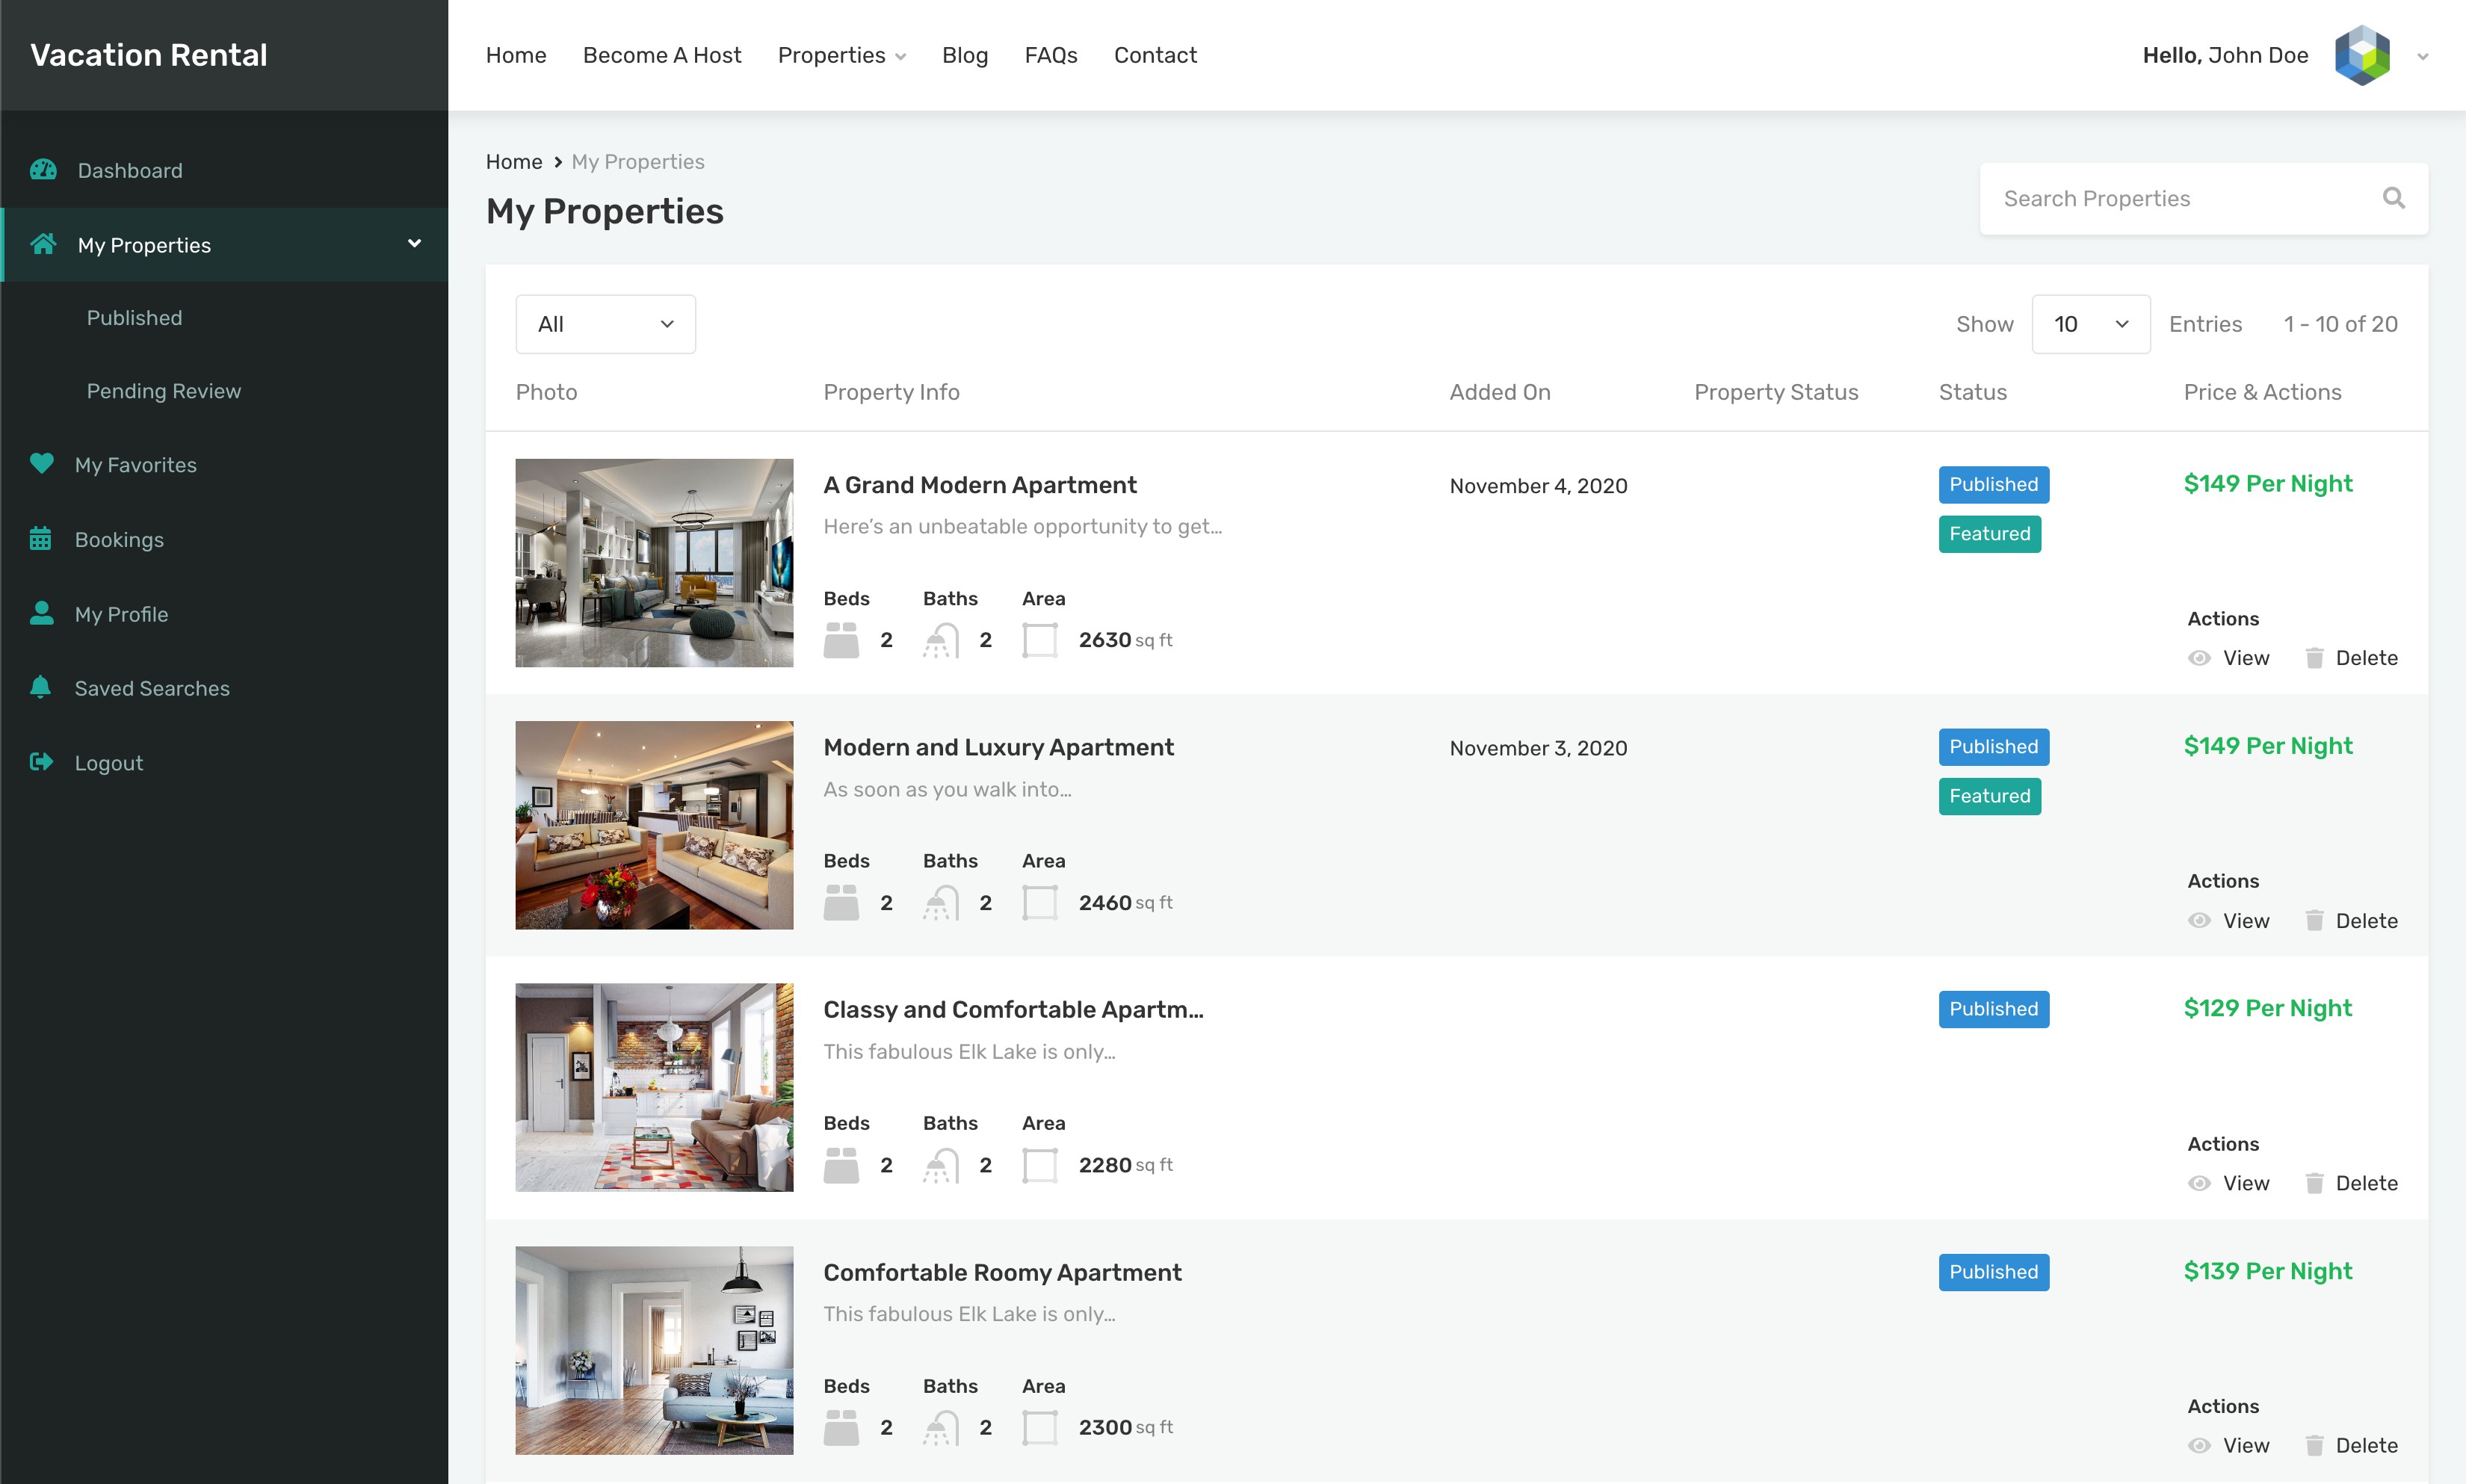Click the Dashboard gauge icon in sidebar
This screenshot has height=1484, width=2466.
click(x=43, y=170)
